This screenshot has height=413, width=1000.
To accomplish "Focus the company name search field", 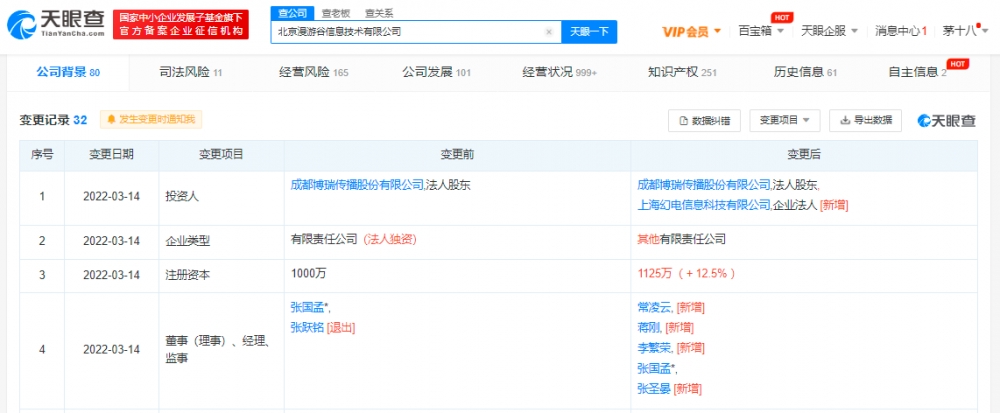I will click(x=416, y=32).
